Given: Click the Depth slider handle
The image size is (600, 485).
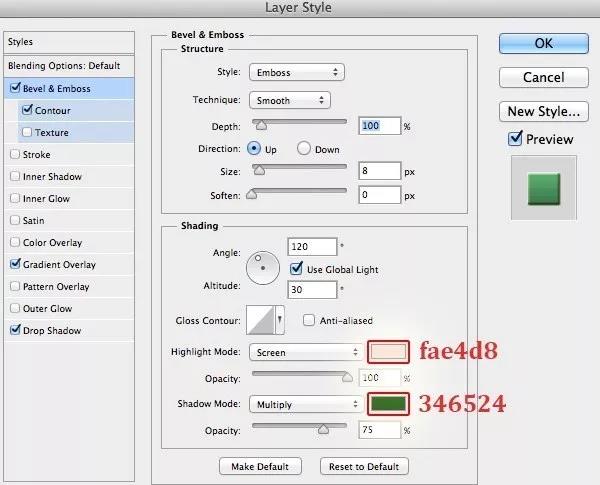Looking at the screenshot, I should (x=261, y=125).
